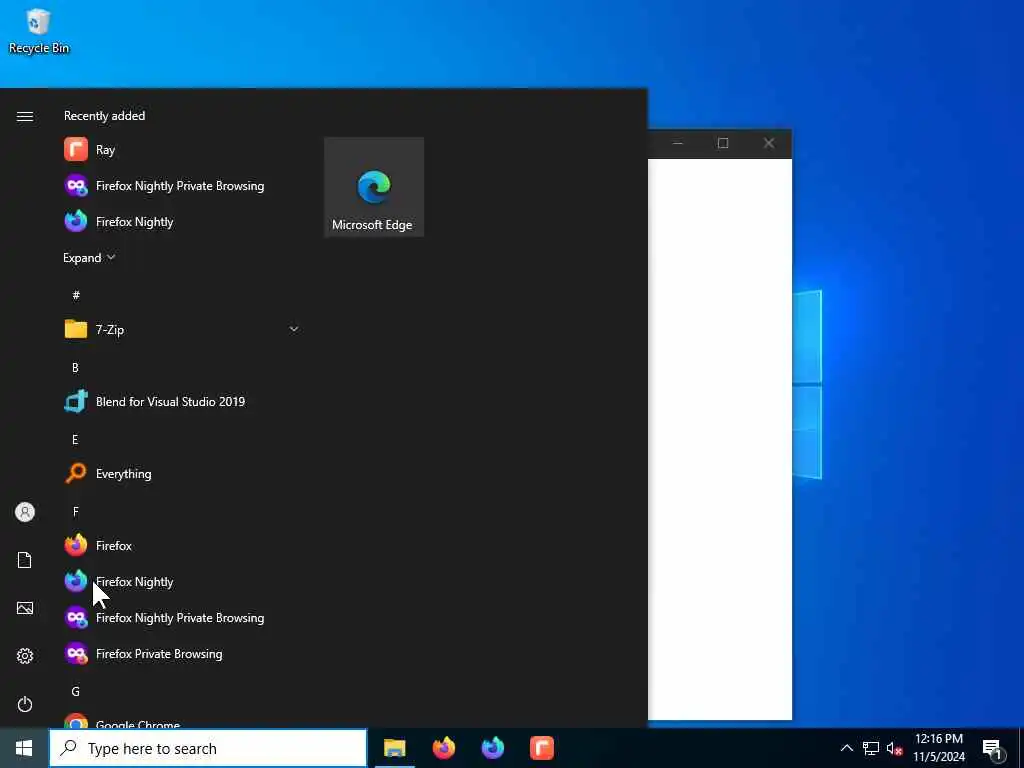Open the Microsoft Edge tile
This screenshot has width=1024, height=768.
(374, 187)
